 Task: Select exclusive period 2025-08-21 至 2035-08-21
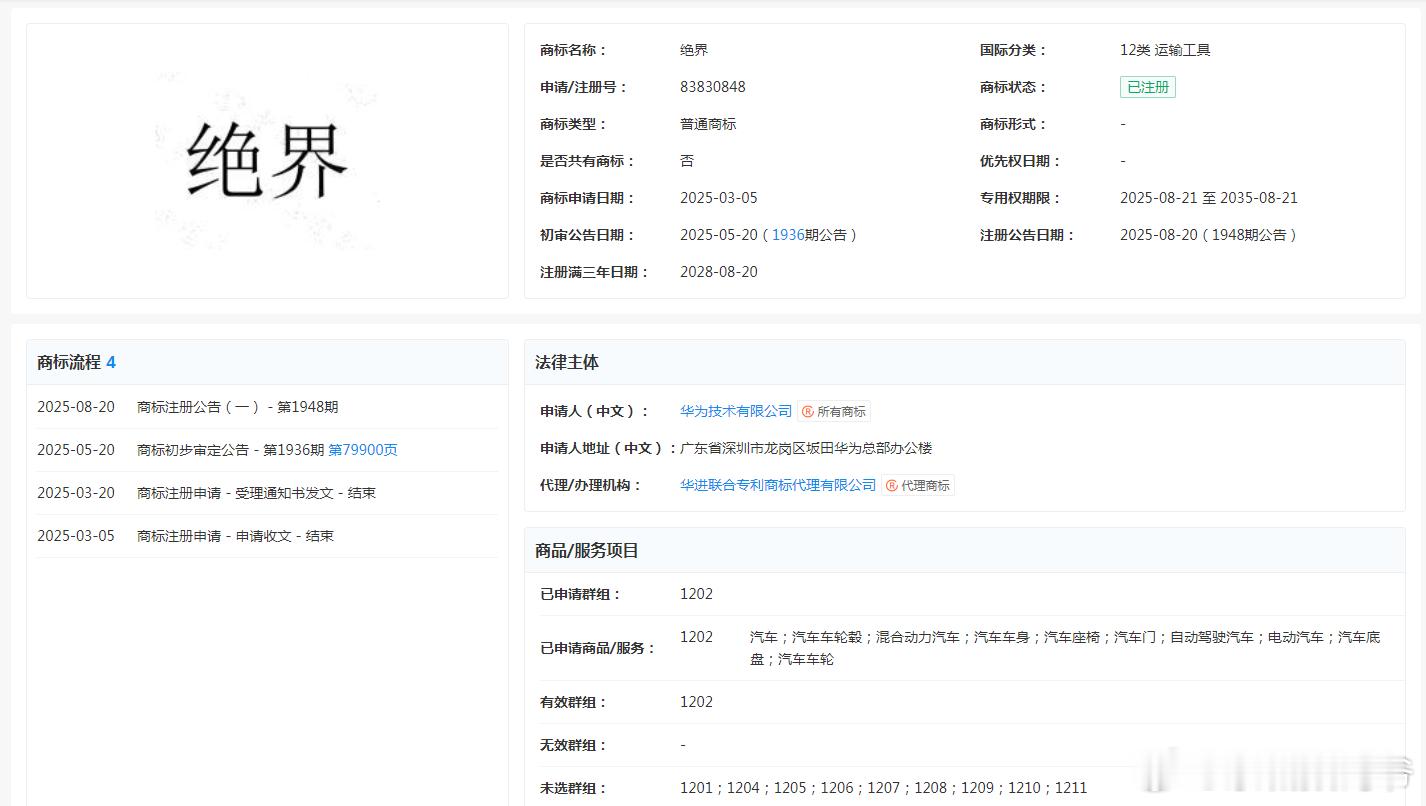point(1209,198)
